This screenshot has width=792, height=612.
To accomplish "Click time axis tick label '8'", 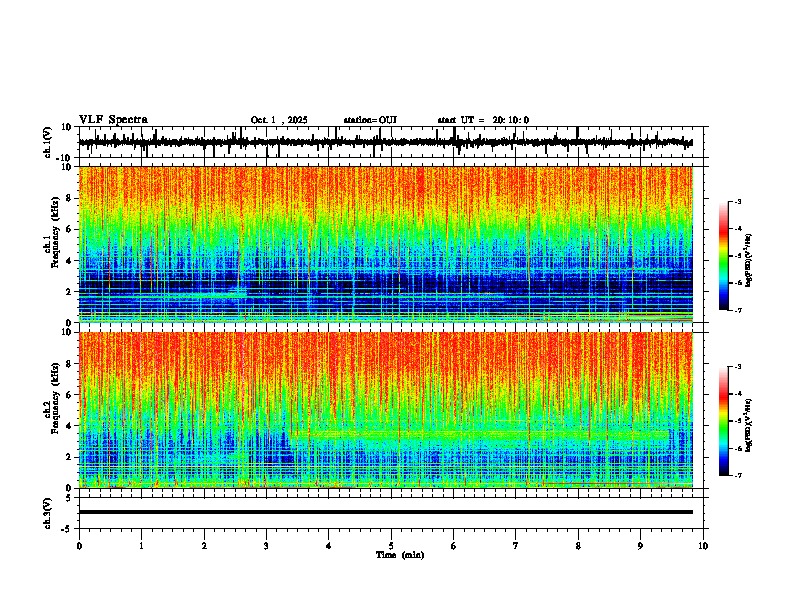I will 578,546.
